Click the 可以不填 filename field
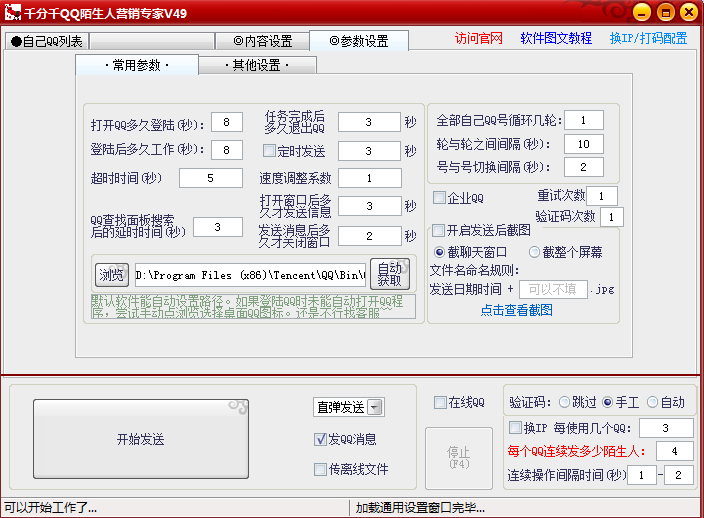704x518 pixels. click(x=553, y=290)
